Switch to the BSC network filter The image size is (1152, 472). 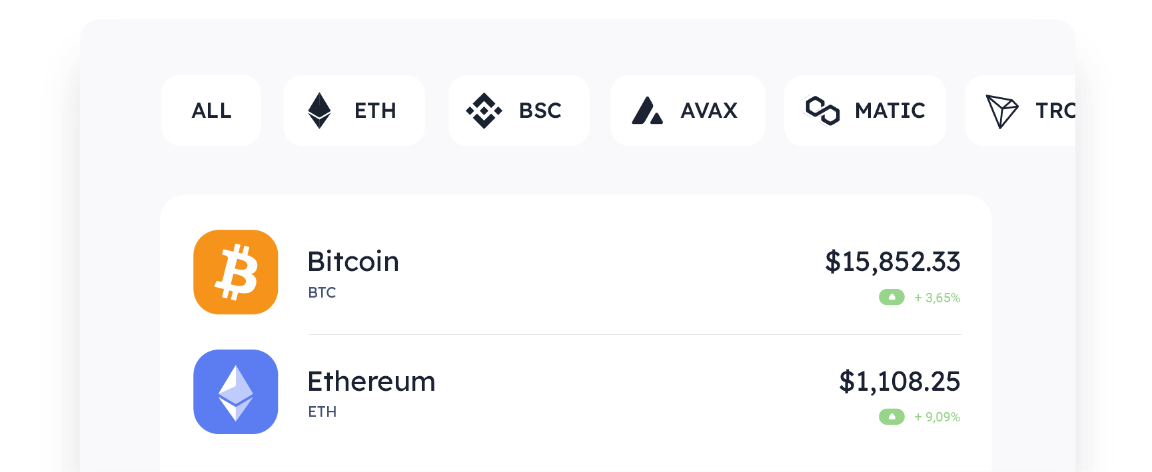539,110
